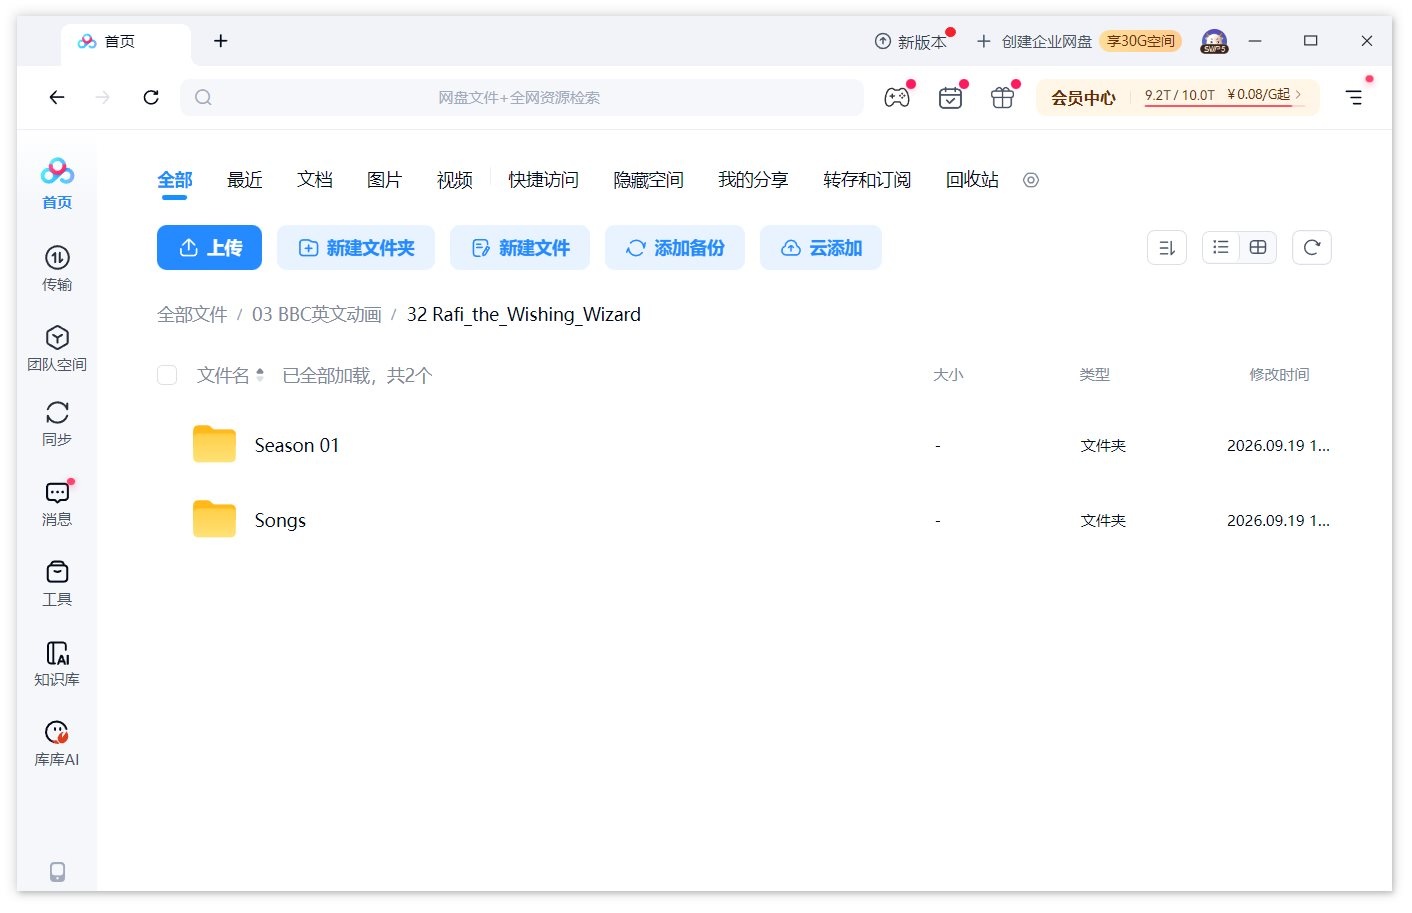Switch to list view

[x=1221, y=247]
